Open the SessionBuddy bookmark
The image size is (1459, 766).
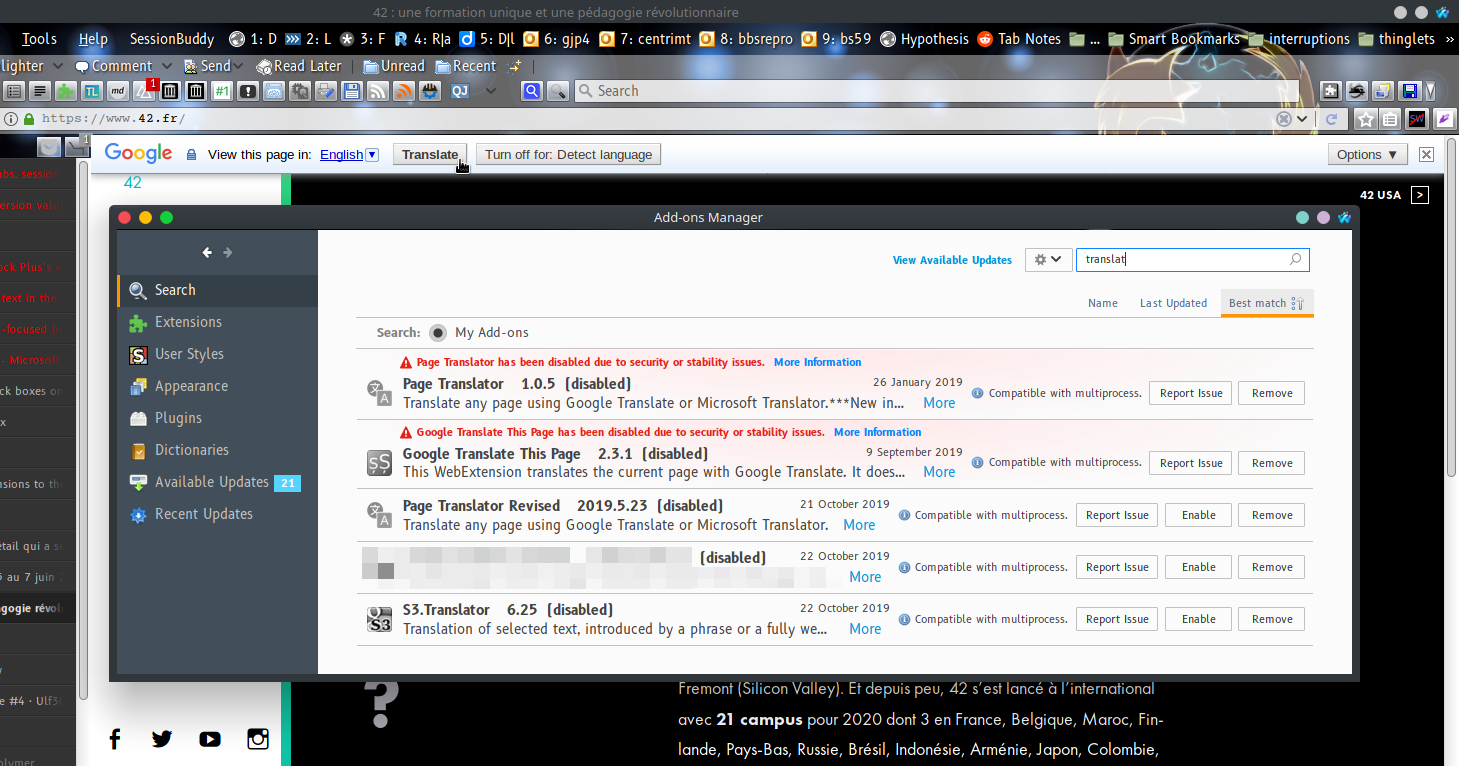[x=171, y=39]
